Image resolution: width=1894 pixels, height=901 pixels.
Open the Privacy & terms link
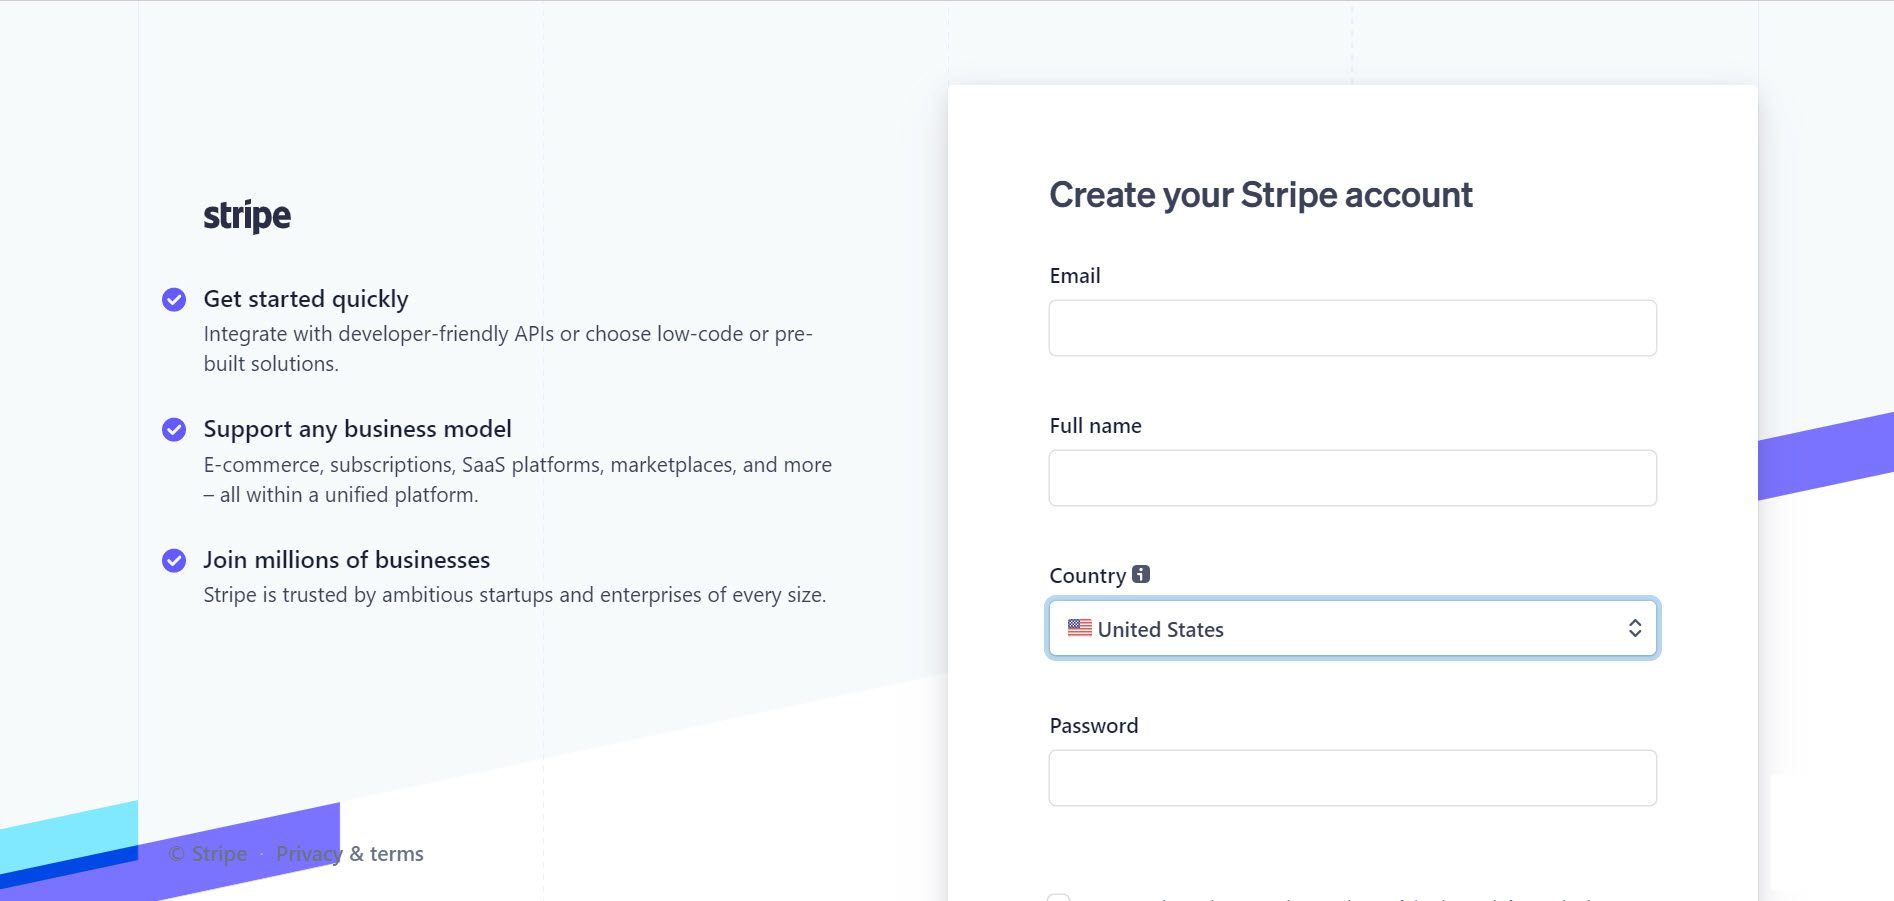click(350, 854)
